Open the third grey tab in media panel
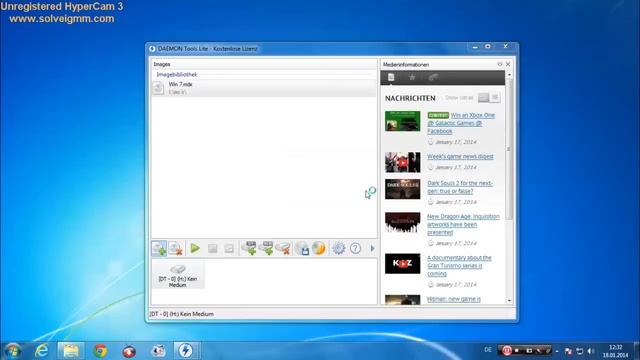 pos(433,77)
